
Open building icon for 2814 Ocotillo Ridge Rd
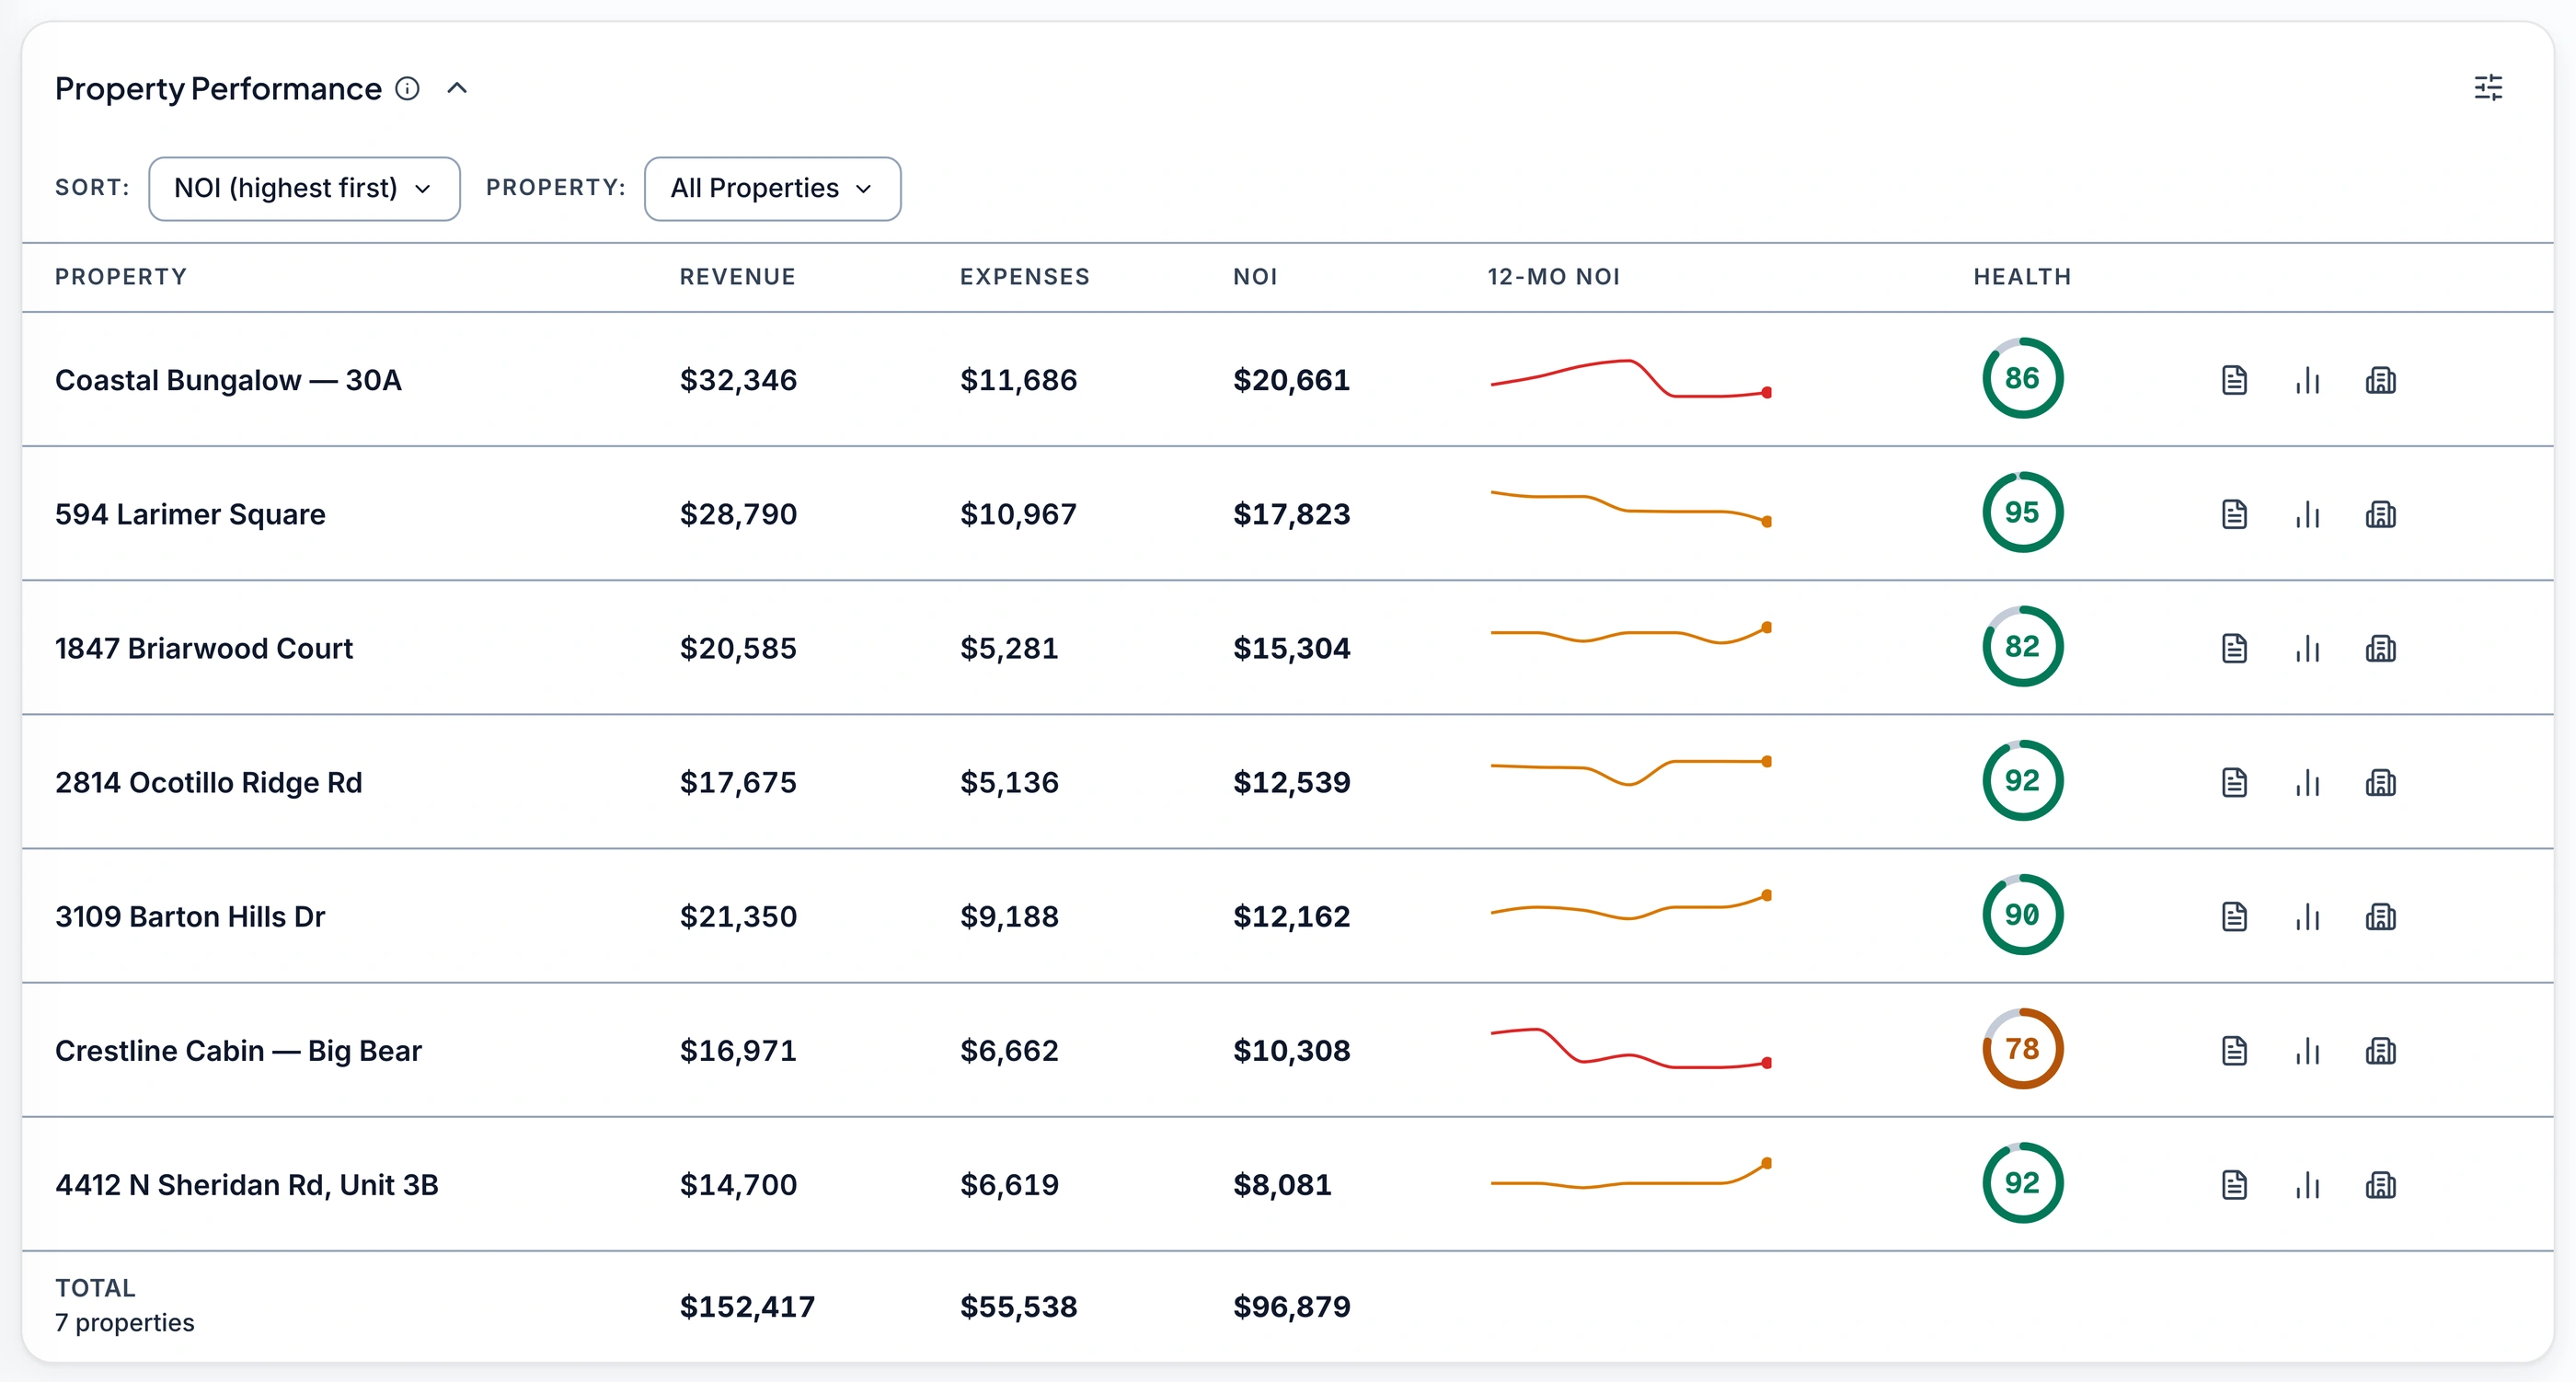(x=2380, y=782)
